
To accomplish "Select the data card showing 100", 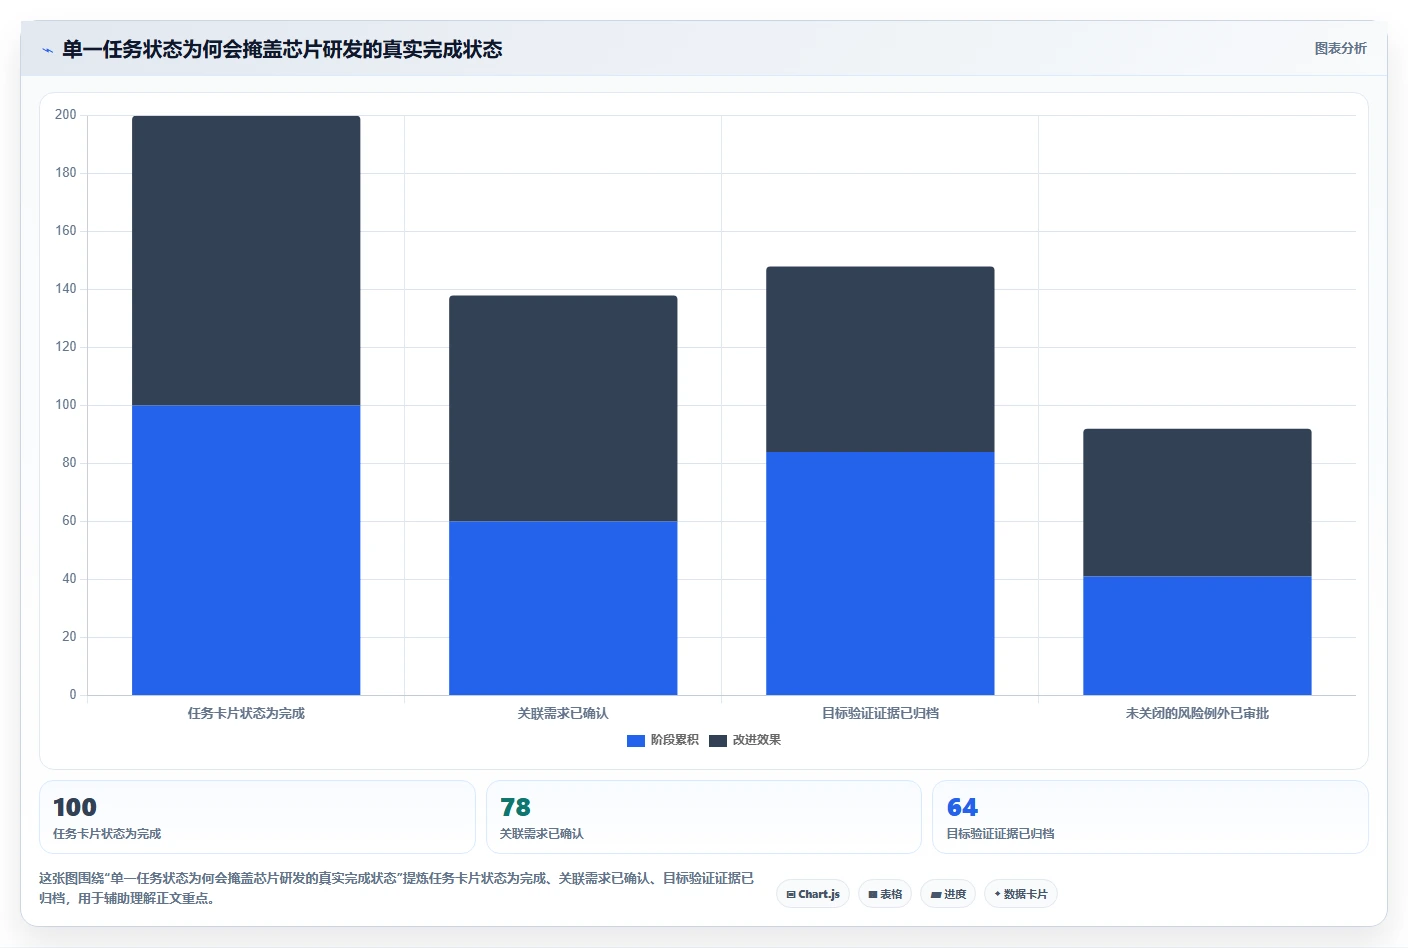I will click(x=257, y=817).
